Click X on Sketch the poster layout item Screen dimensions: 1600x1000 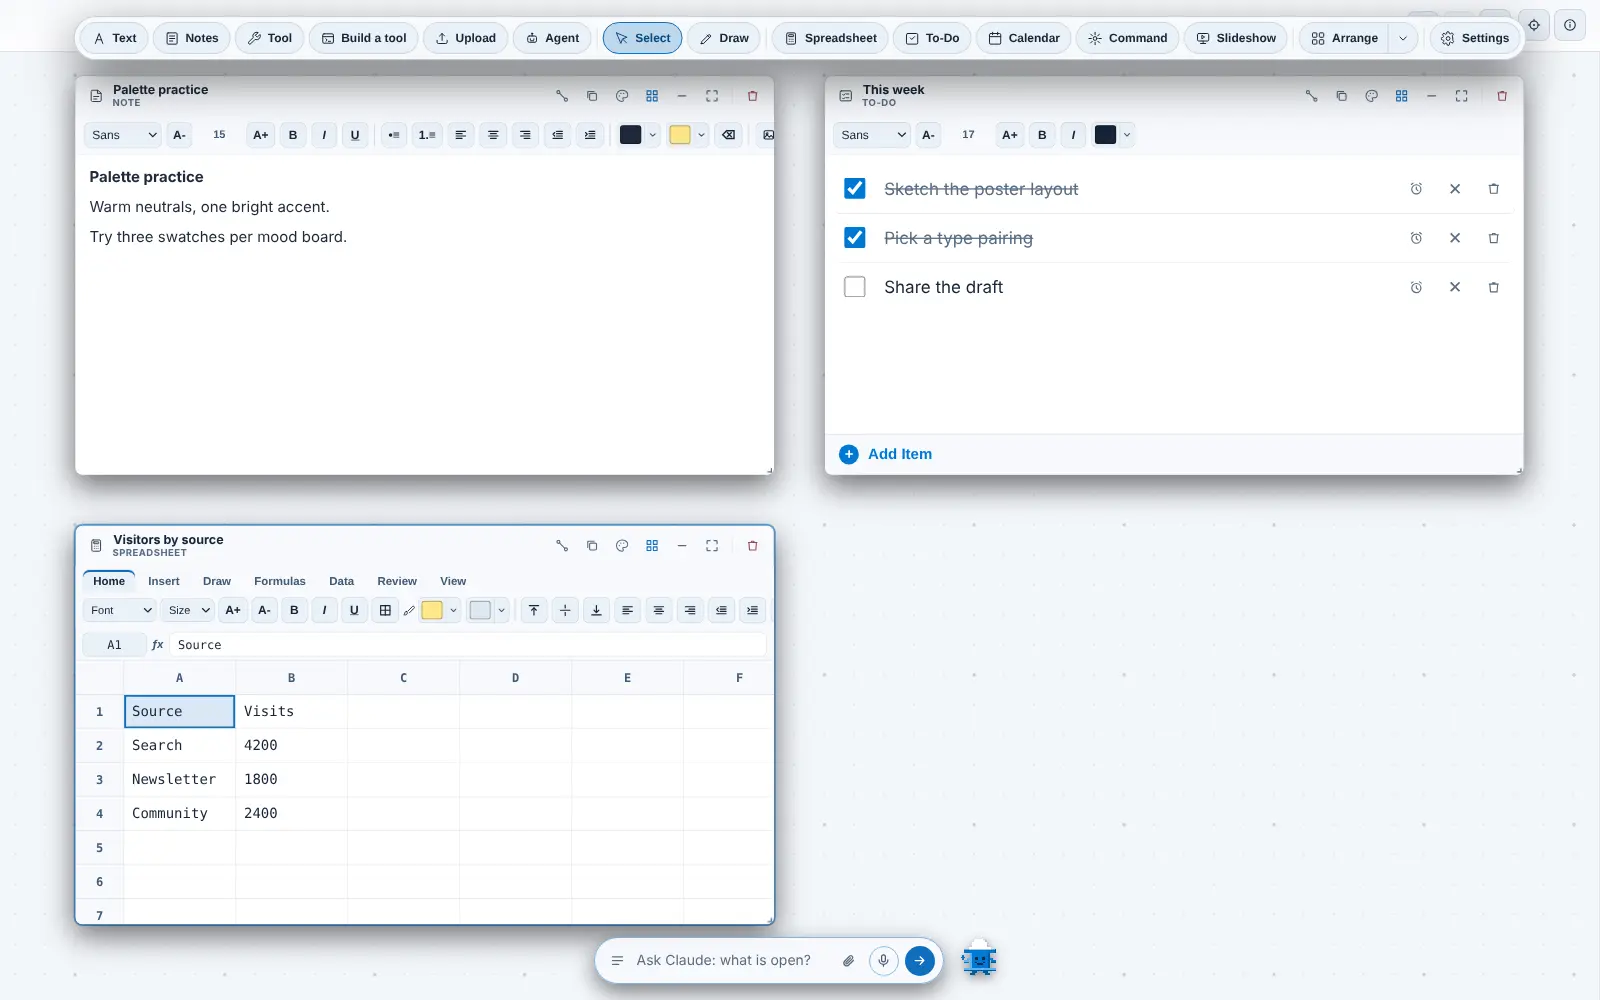(x=1455, y=189)
